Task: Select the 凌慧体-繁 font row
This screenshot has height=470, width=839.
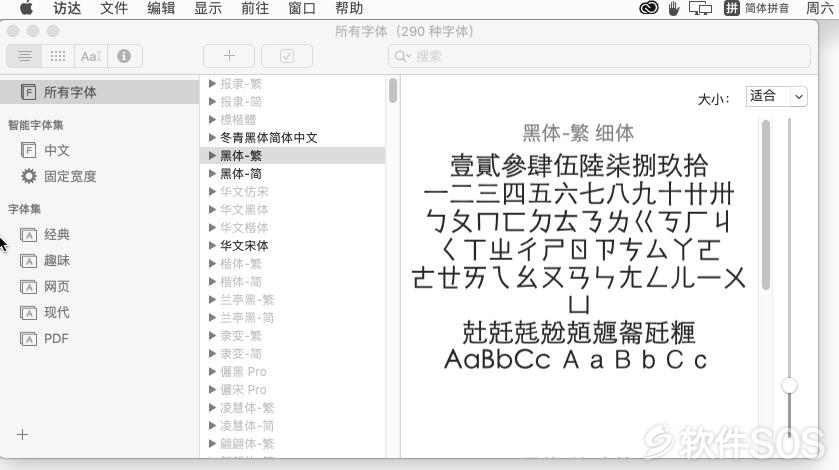Action: (293, 407)
